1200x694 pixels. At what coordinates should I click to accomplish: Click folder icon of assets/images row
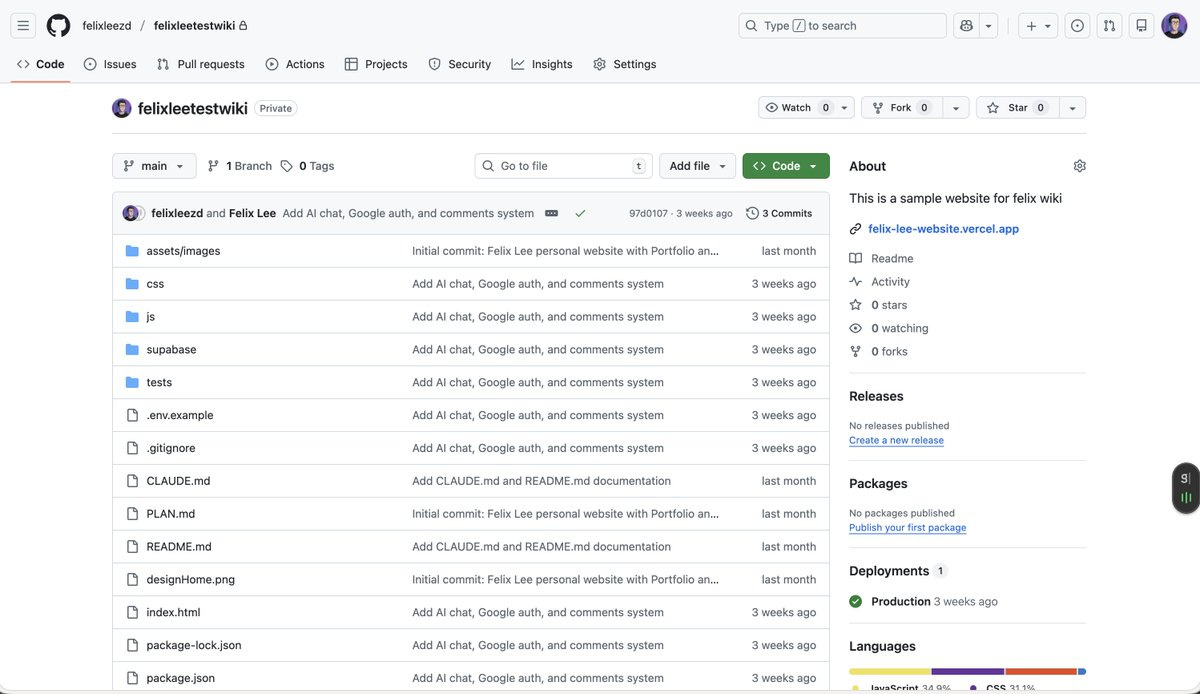tap(132, 251)
